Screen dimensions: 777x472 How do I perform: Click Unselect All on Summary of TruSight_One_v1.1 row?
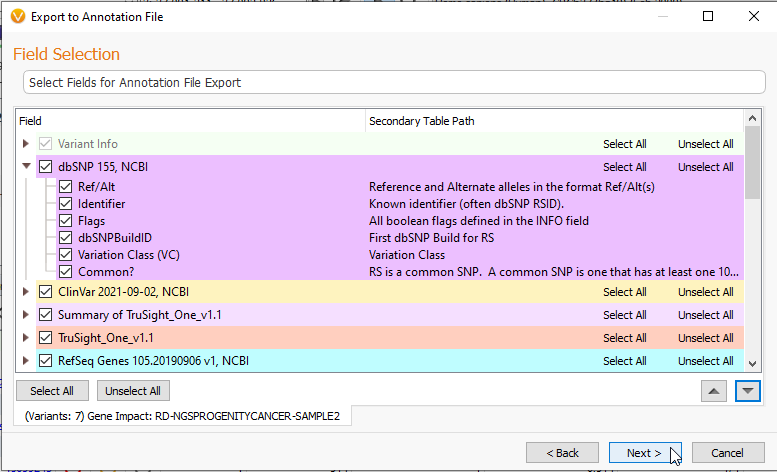click(x=706, y=315)
